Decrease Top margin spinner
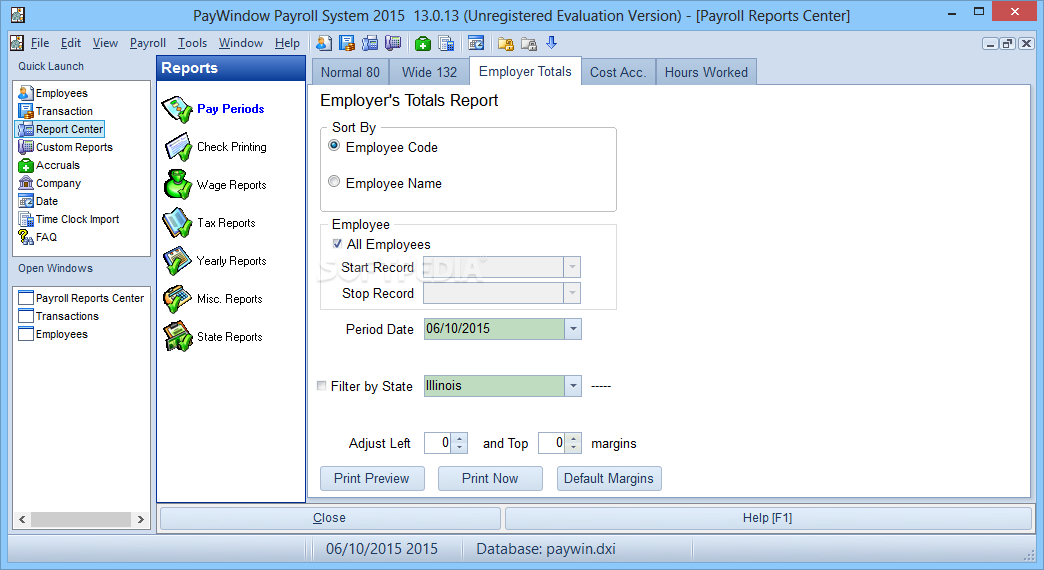 [x=573, y=448]
